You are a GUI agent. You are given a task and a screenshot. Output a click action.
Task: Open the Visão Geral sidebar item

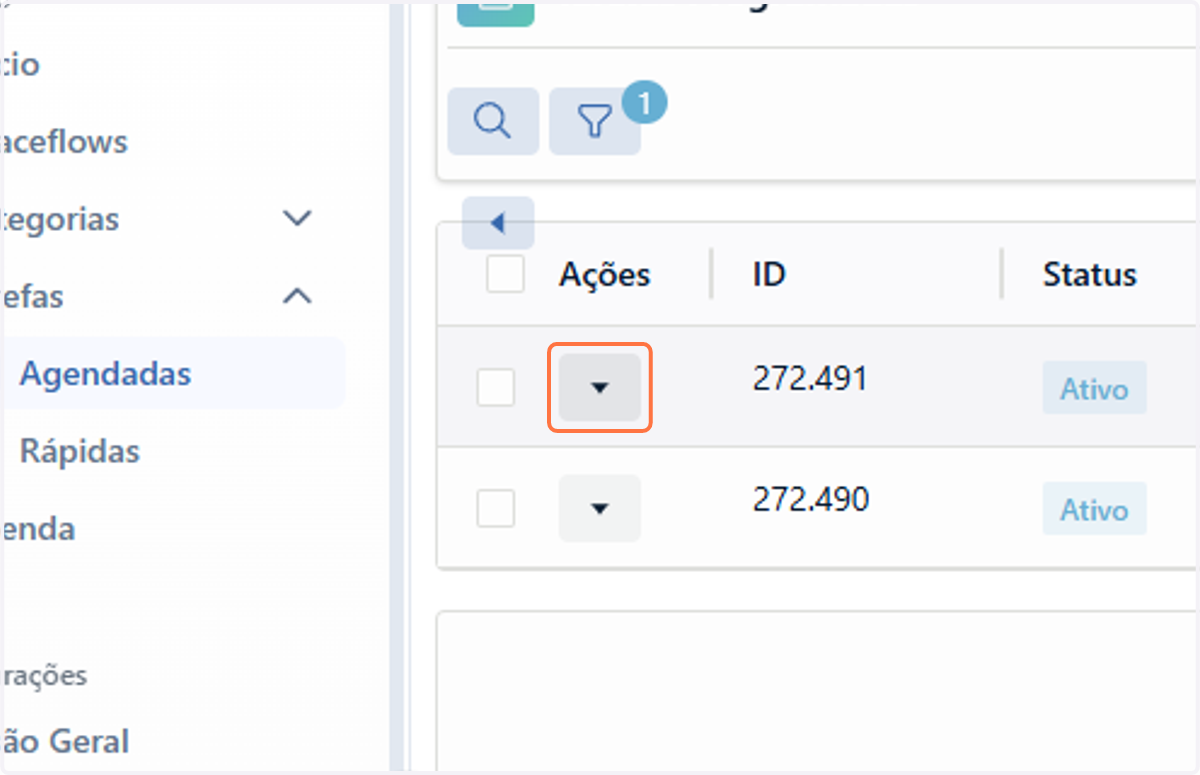tap(65, 741)
